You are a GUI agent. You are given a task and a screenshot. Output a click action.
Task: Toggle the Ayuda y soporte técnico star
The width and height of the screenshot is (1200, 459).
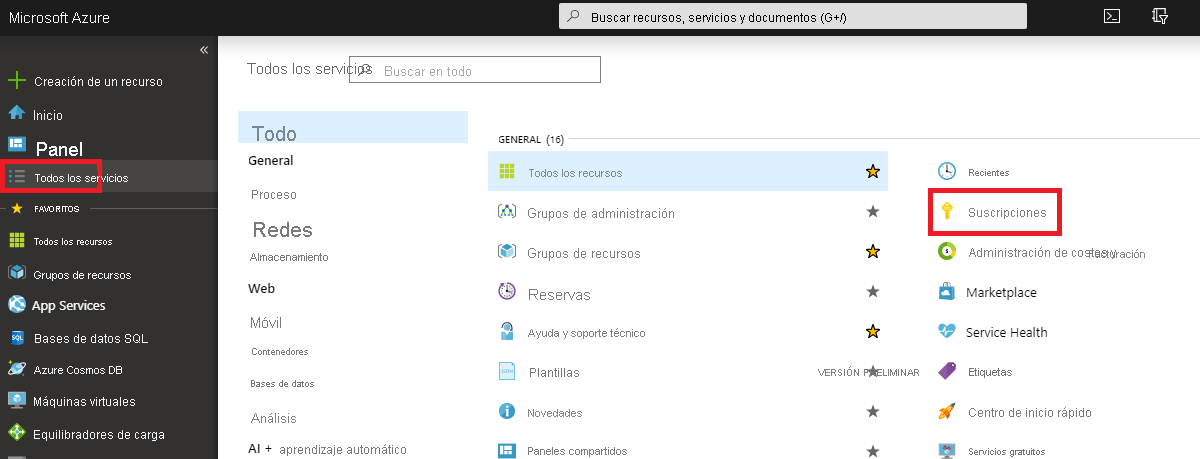(873, 332)
